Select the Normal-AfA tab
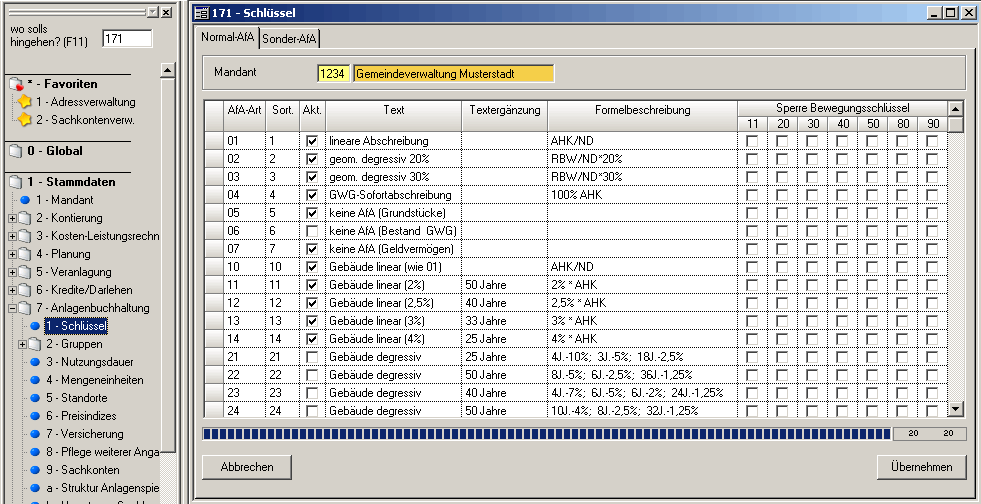Viewport: 981px width, 504px height. pyautogui.click(x=228, y=38)
